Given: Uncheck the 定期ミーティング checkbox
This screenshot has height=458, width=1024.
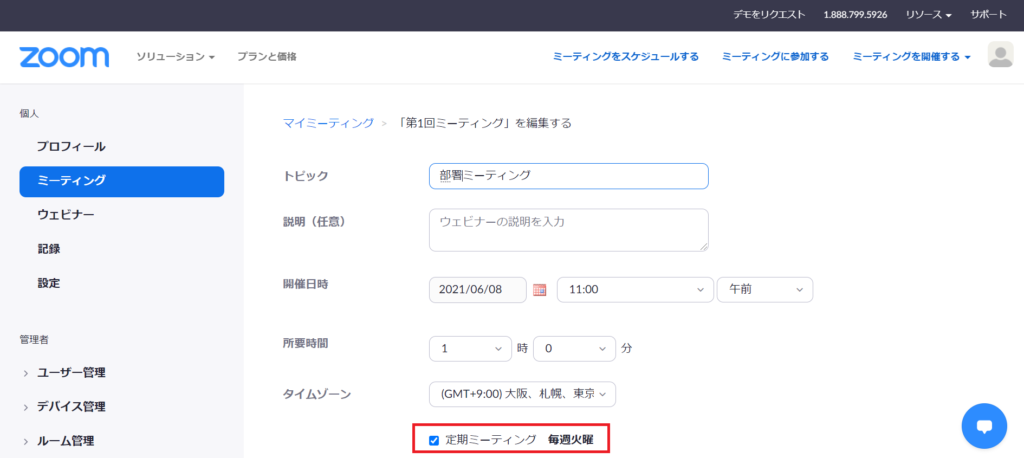Looking at the screenshot, I should (434, 440).
